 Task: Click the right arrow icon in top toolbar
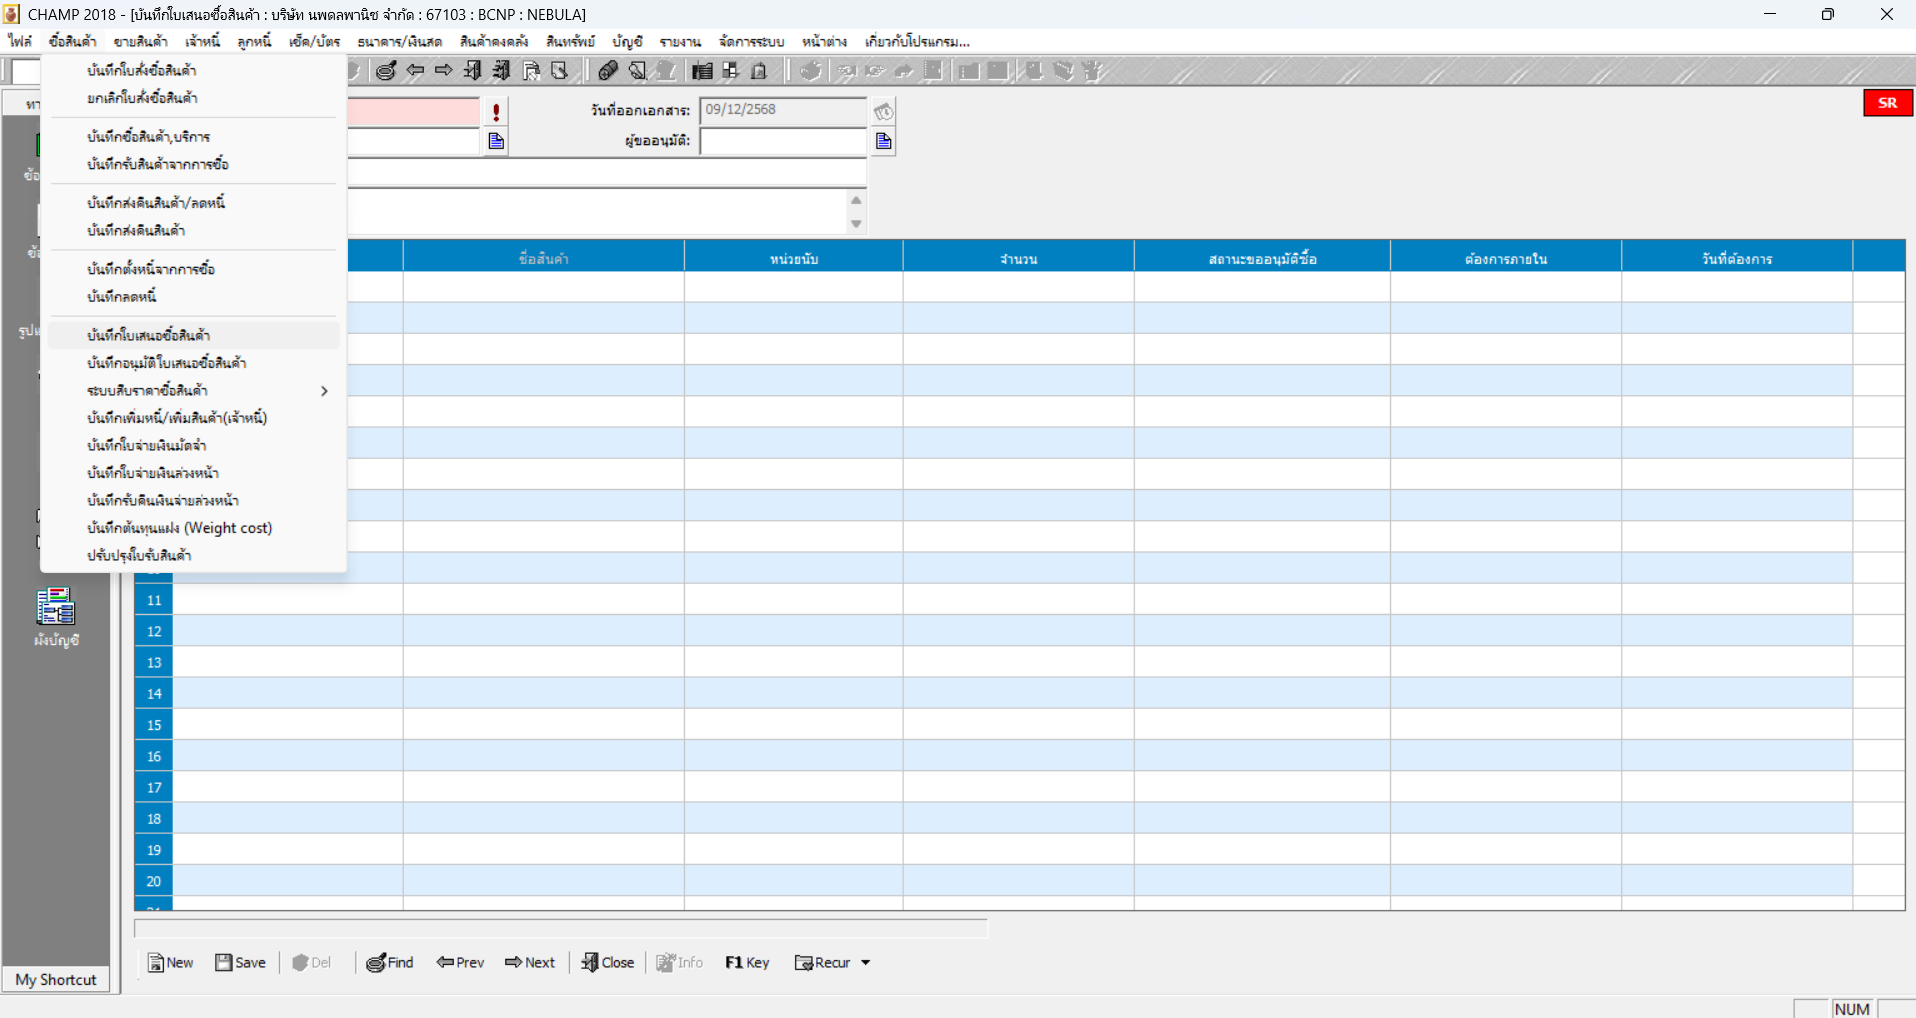(x=443, y=70)
